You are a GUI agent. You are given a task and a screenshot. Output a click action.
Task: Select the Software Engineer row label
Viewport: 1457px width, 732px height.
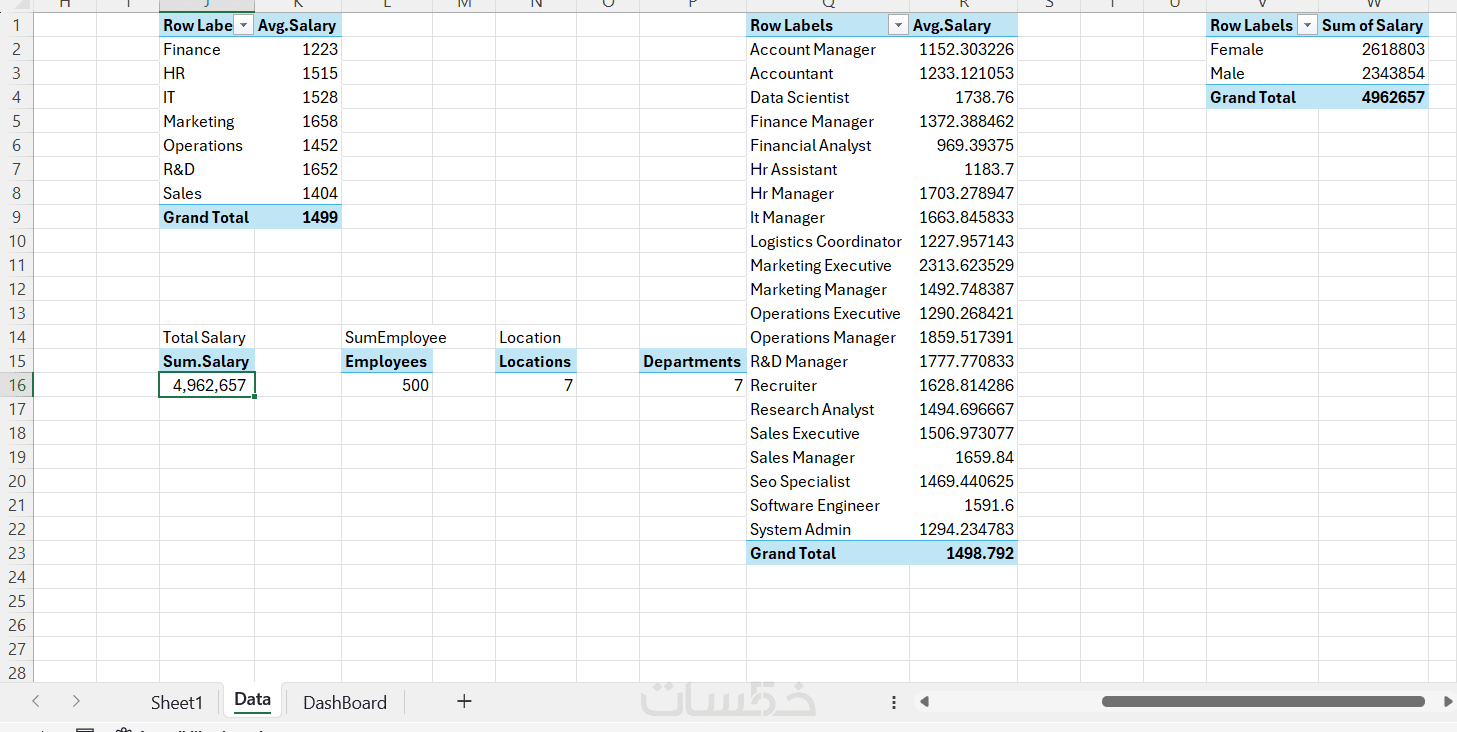click(x=828, y=505)
